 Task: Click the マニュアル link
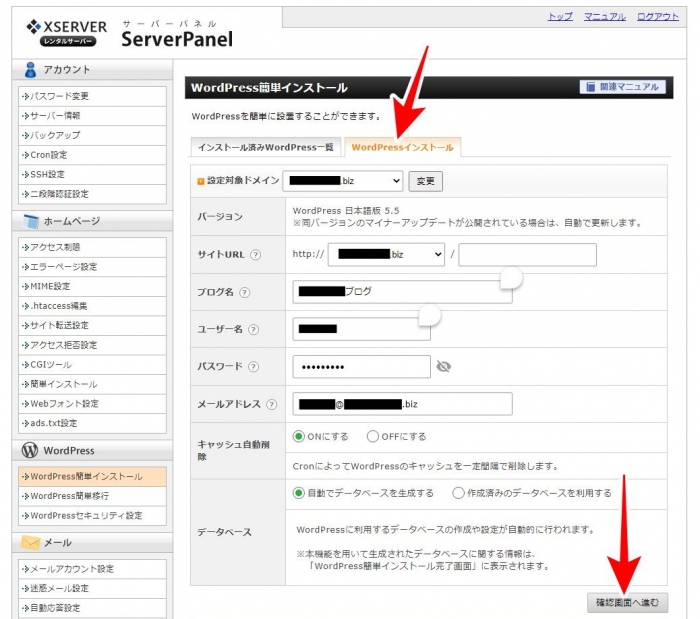coord(604,17)
